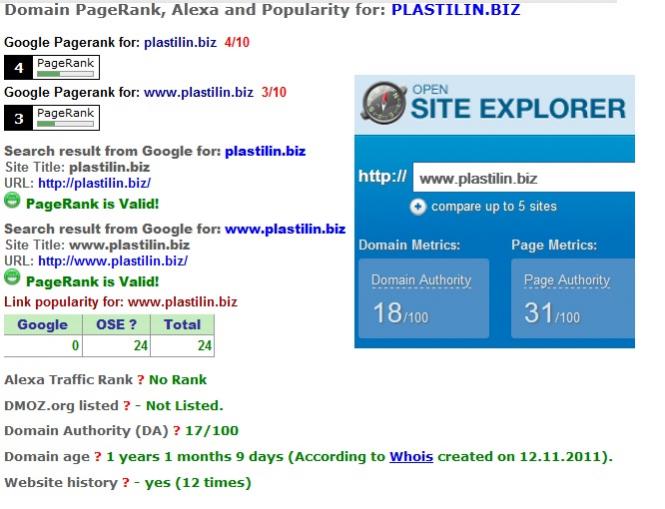
Task: Click the SITE EXPLORER title text
Action: click(518, 109)
